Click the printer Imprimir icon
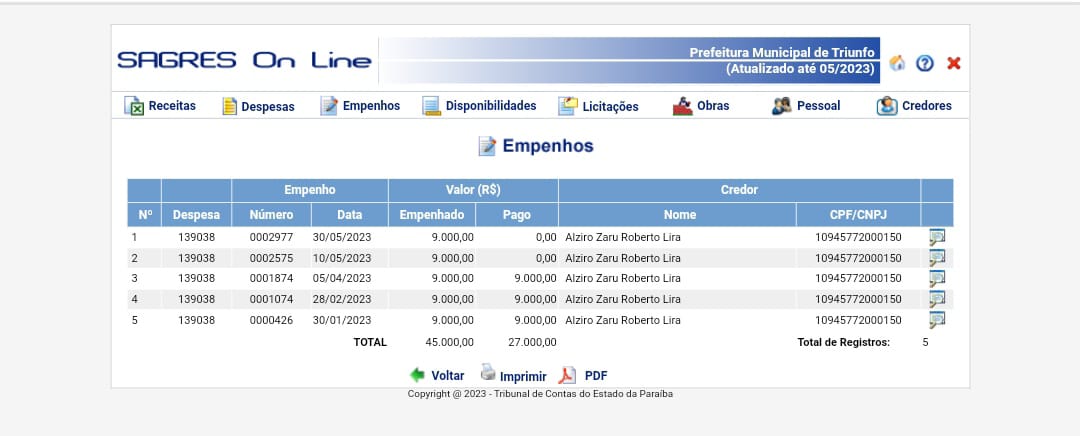This screenshot has width=1080, height=436. [488, 374]
